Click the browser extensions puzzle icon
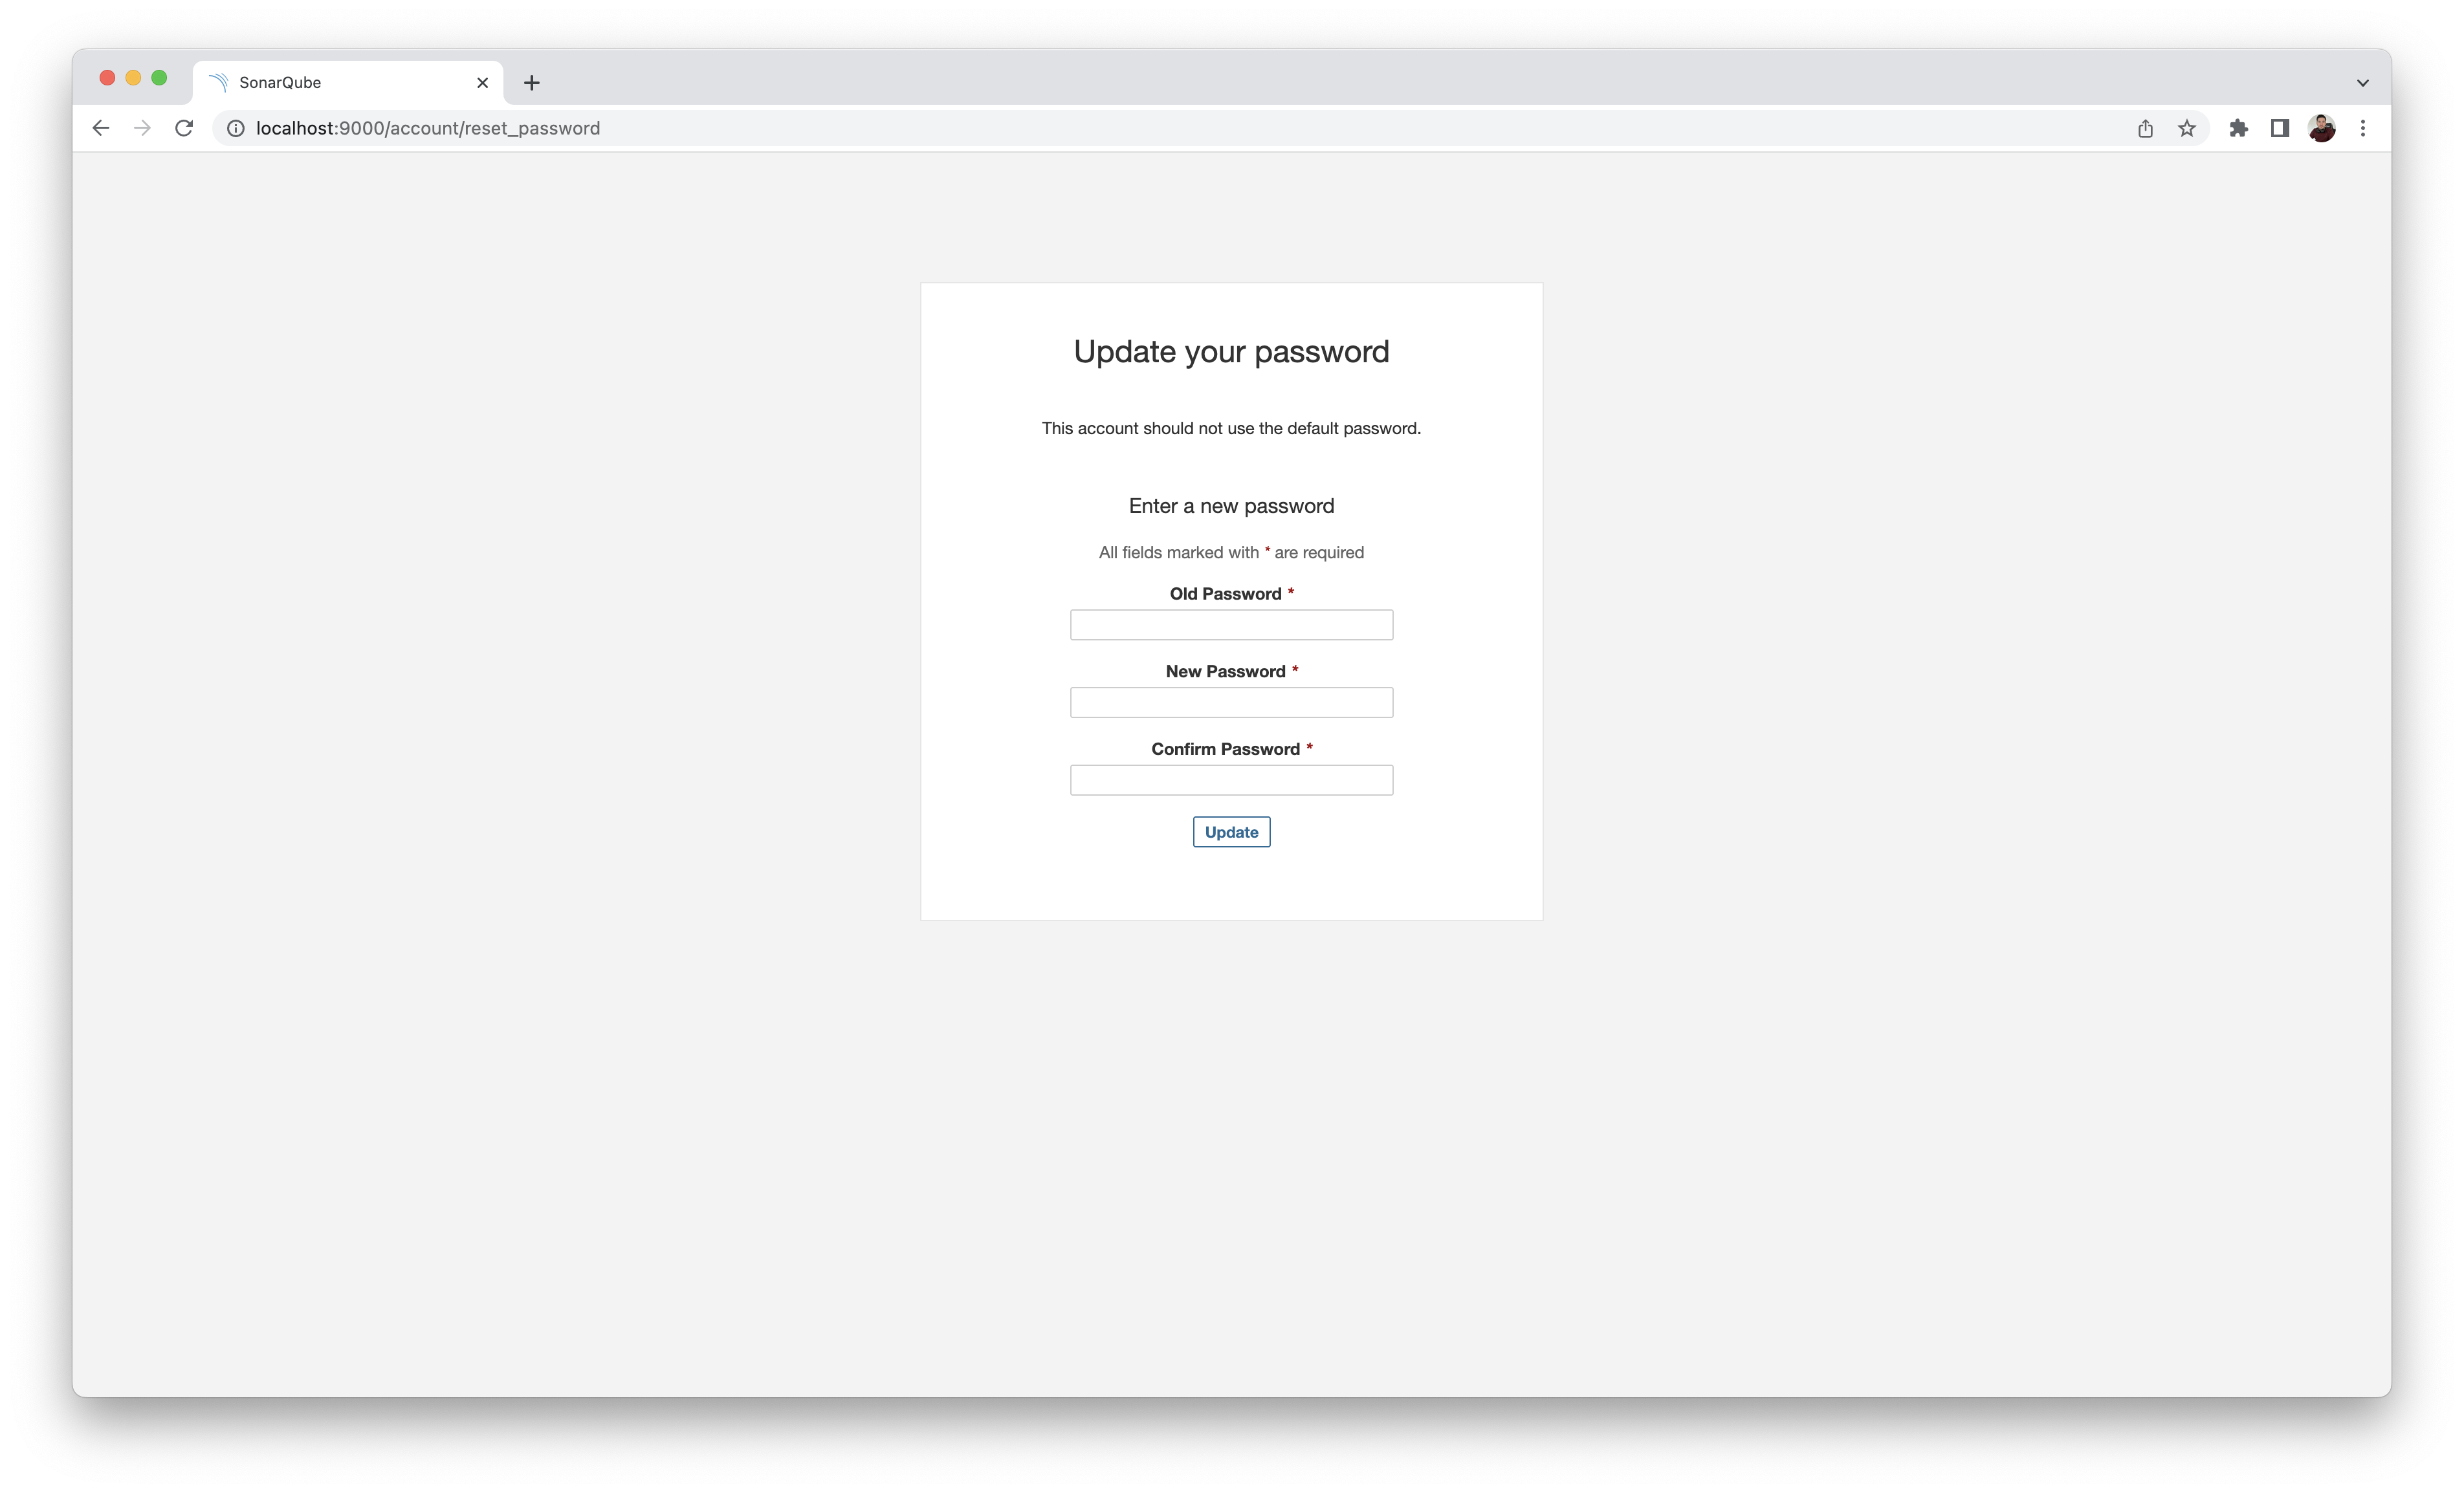This screenshot has width=2464, height=1493. coord(2237,127)
